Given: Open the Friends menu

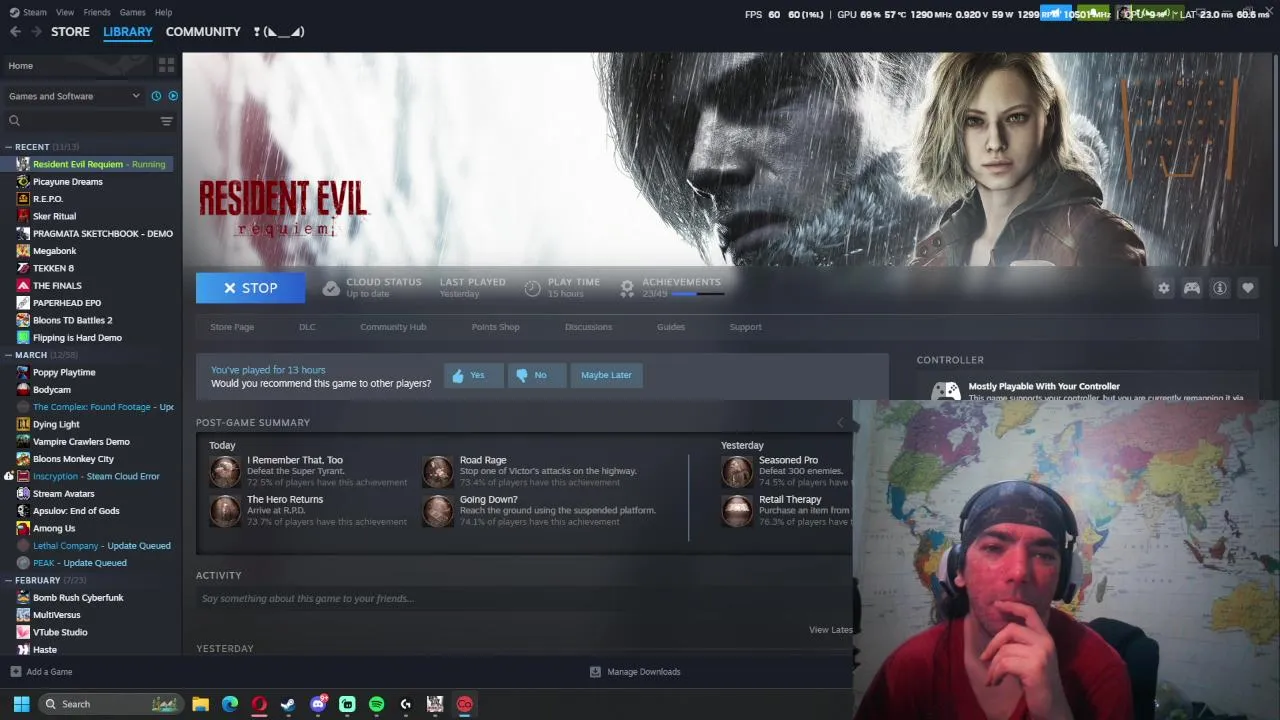Looking at the screenshot, I should point(97,12).
